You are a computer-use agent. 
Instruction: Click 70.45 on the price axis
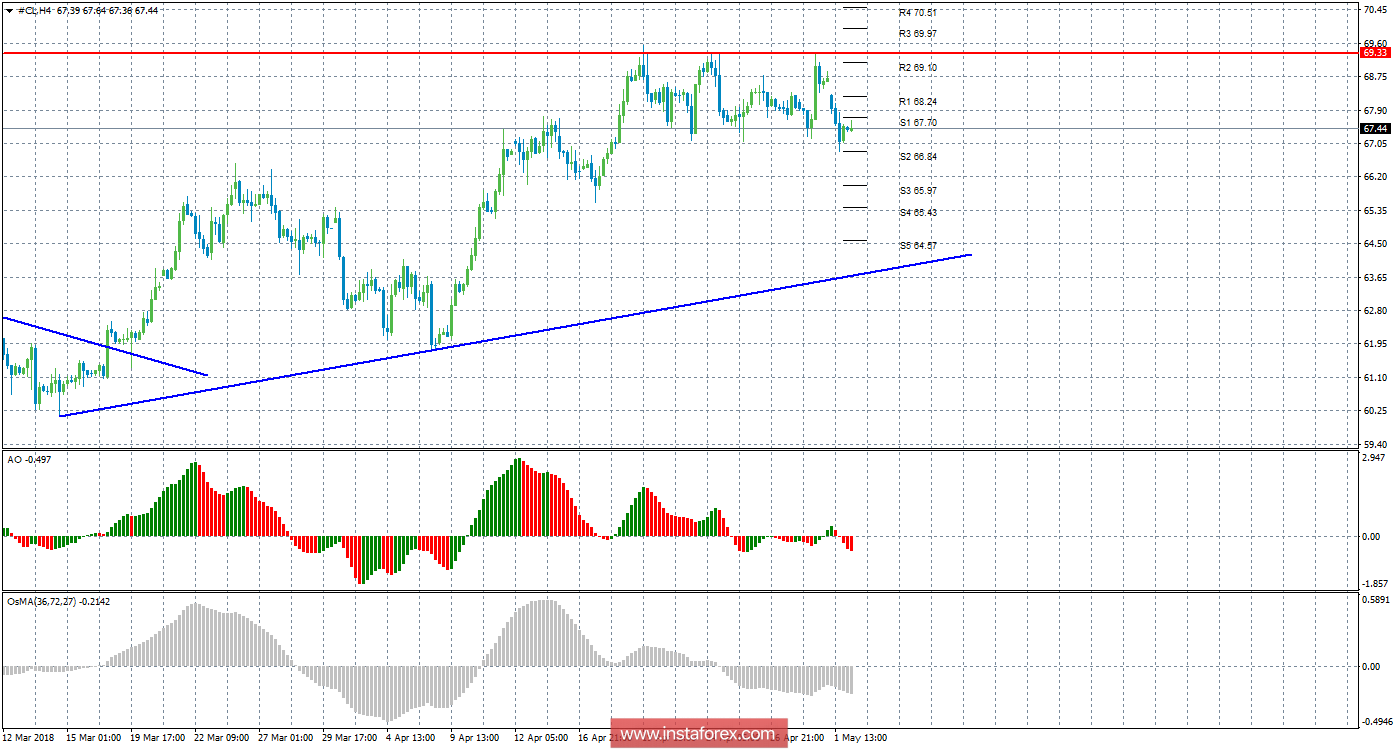point(1377,10)
